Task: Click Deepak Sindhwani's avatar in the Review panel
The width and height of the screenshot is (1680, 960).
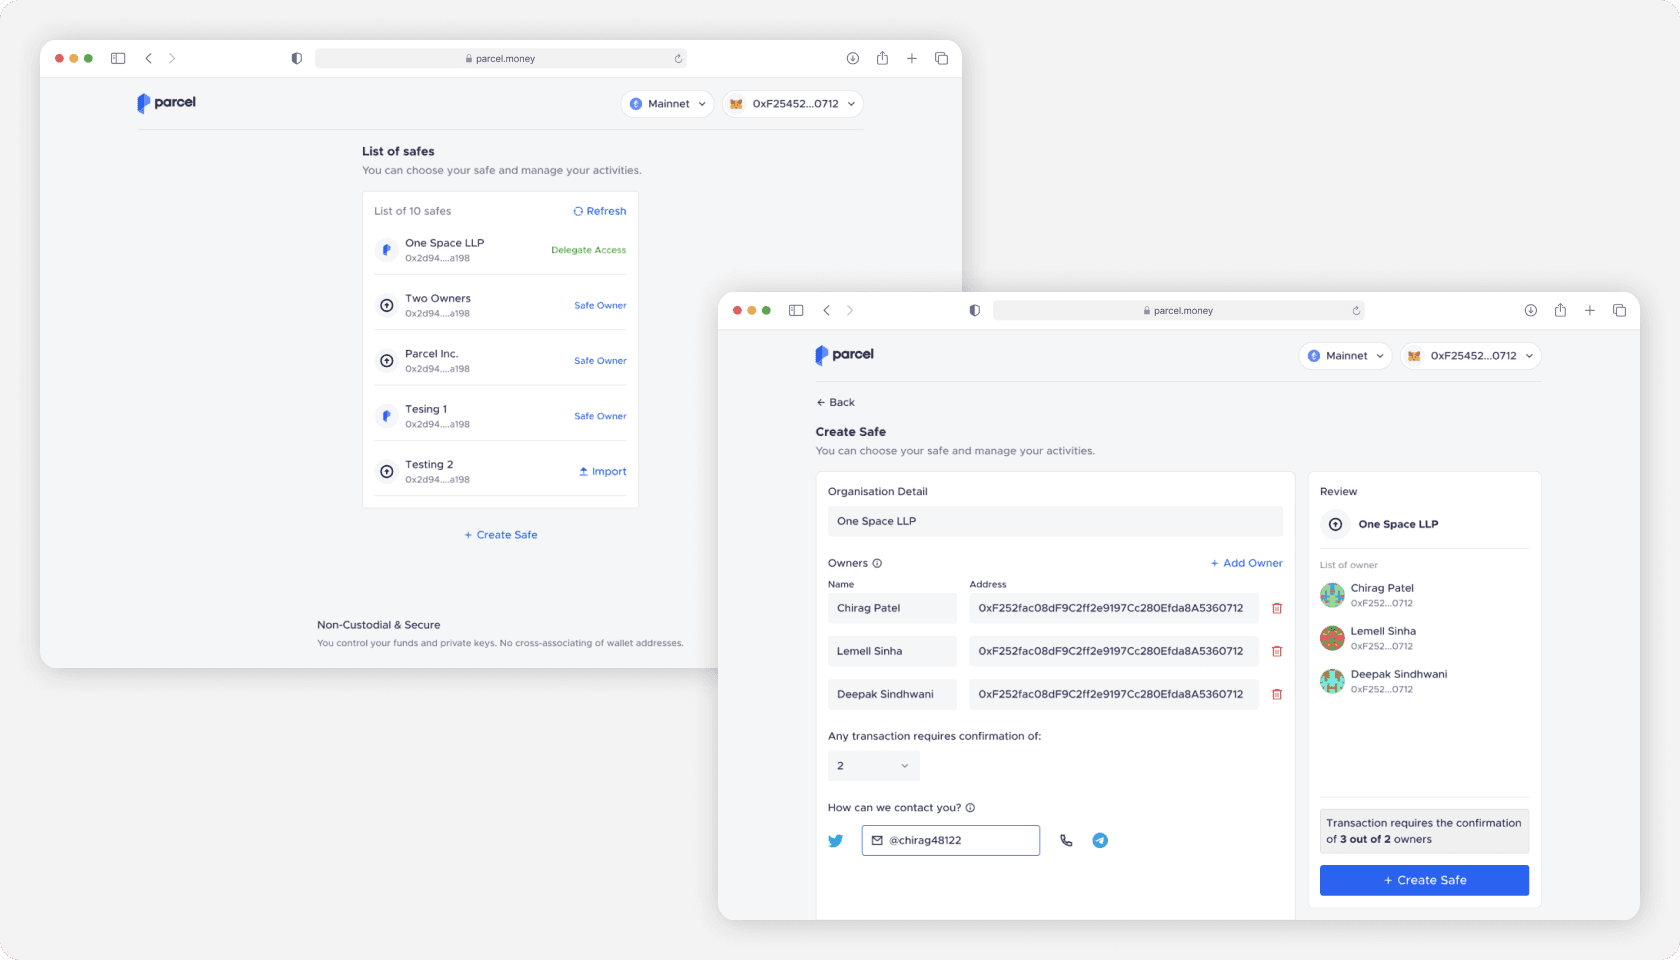Action: click(x=1332, y=681)
